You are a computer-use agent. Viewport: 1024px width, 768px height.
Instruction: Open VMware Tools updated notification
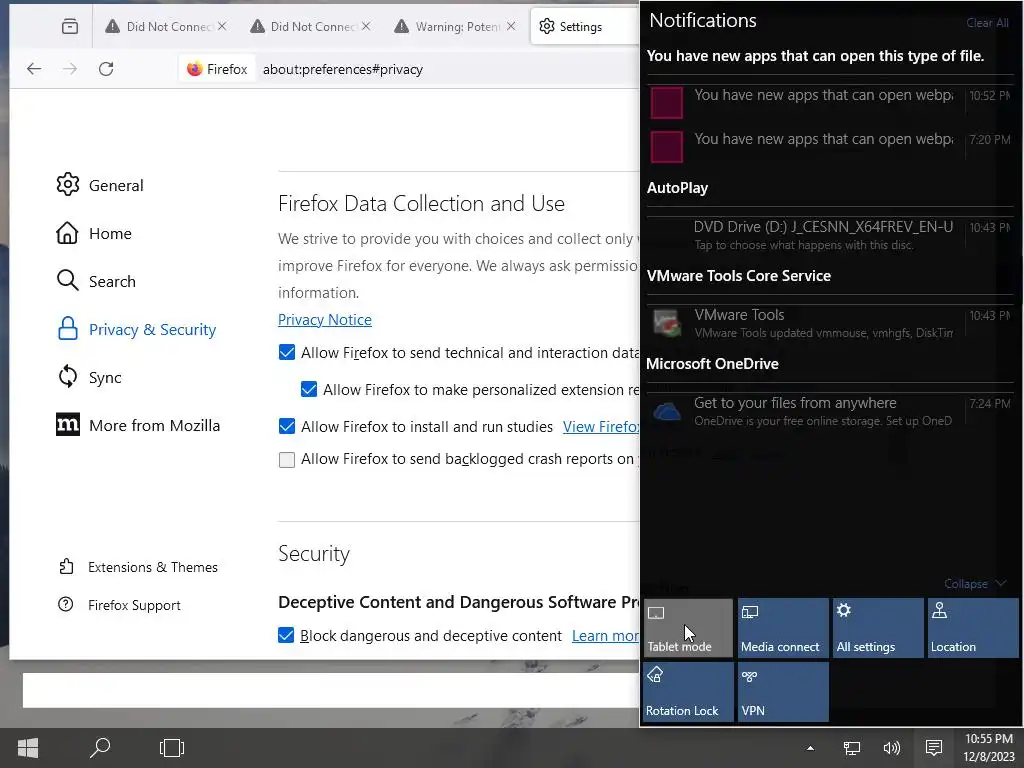coord(830,323)
